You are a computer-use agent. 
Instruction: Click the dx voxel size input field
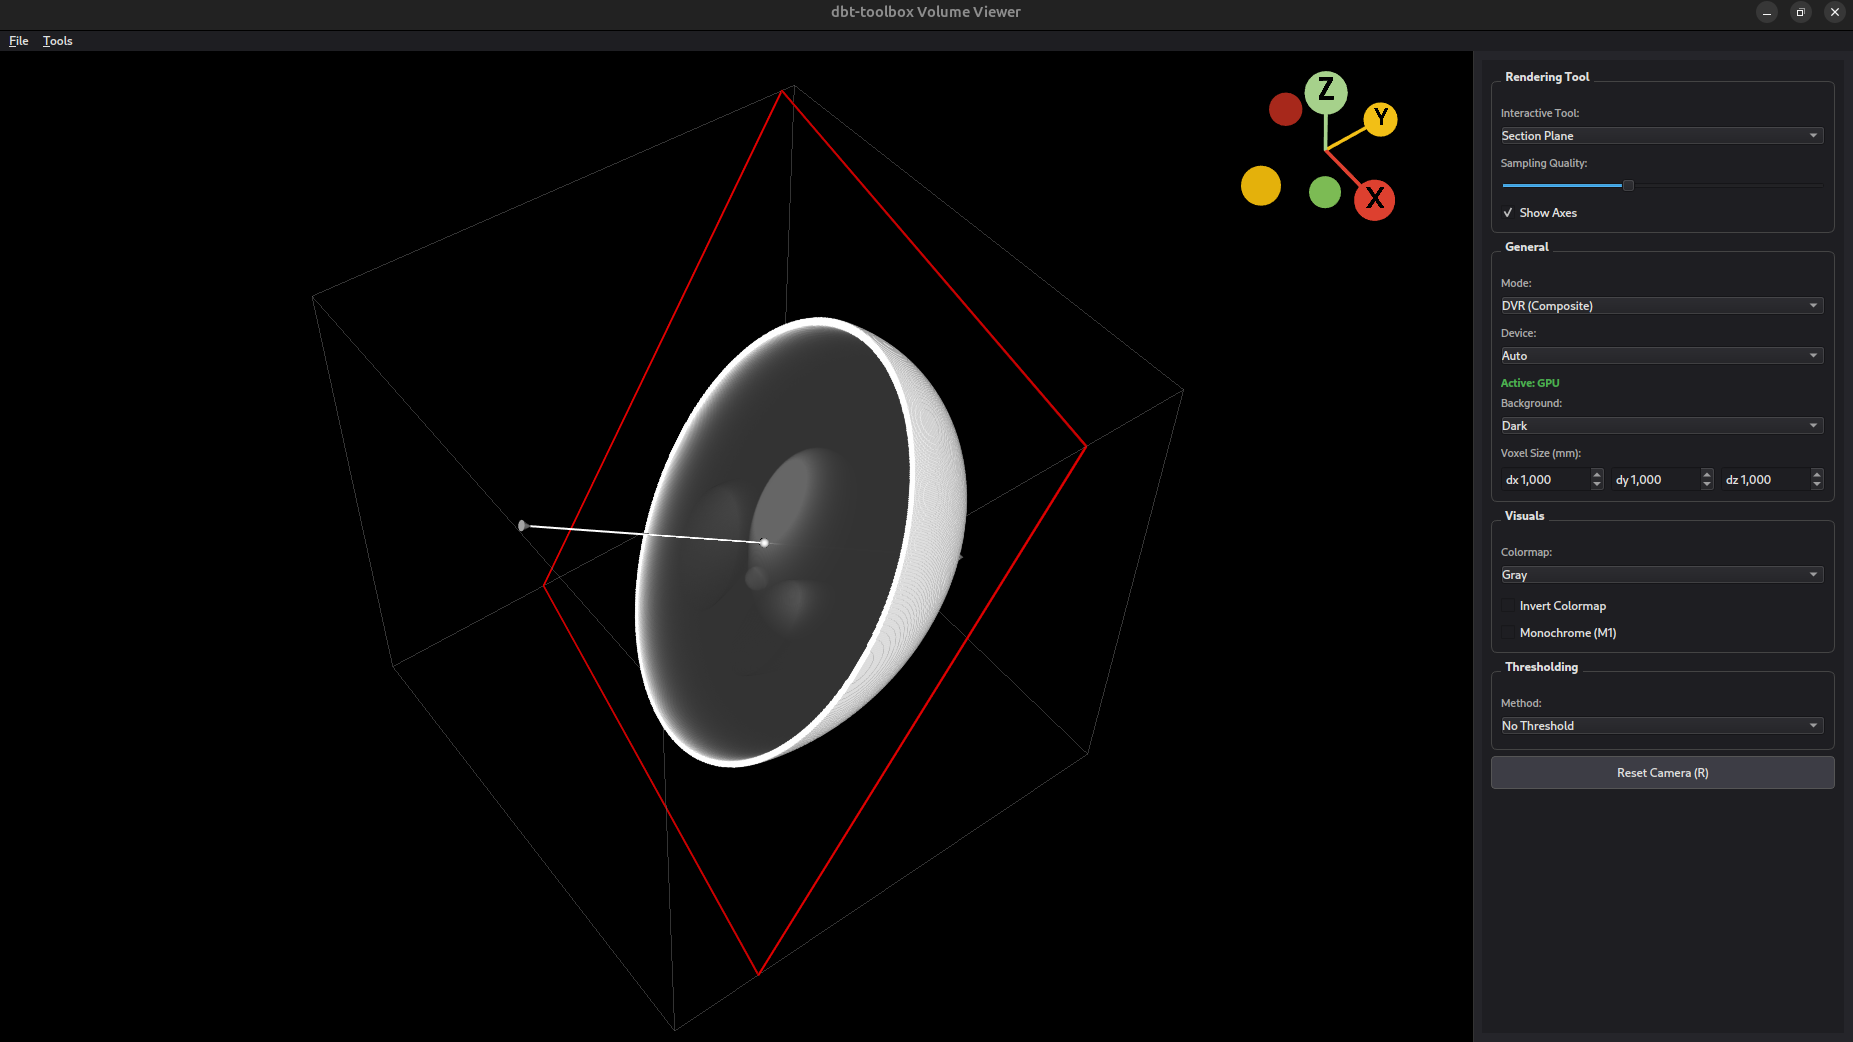pos(1545,480)
